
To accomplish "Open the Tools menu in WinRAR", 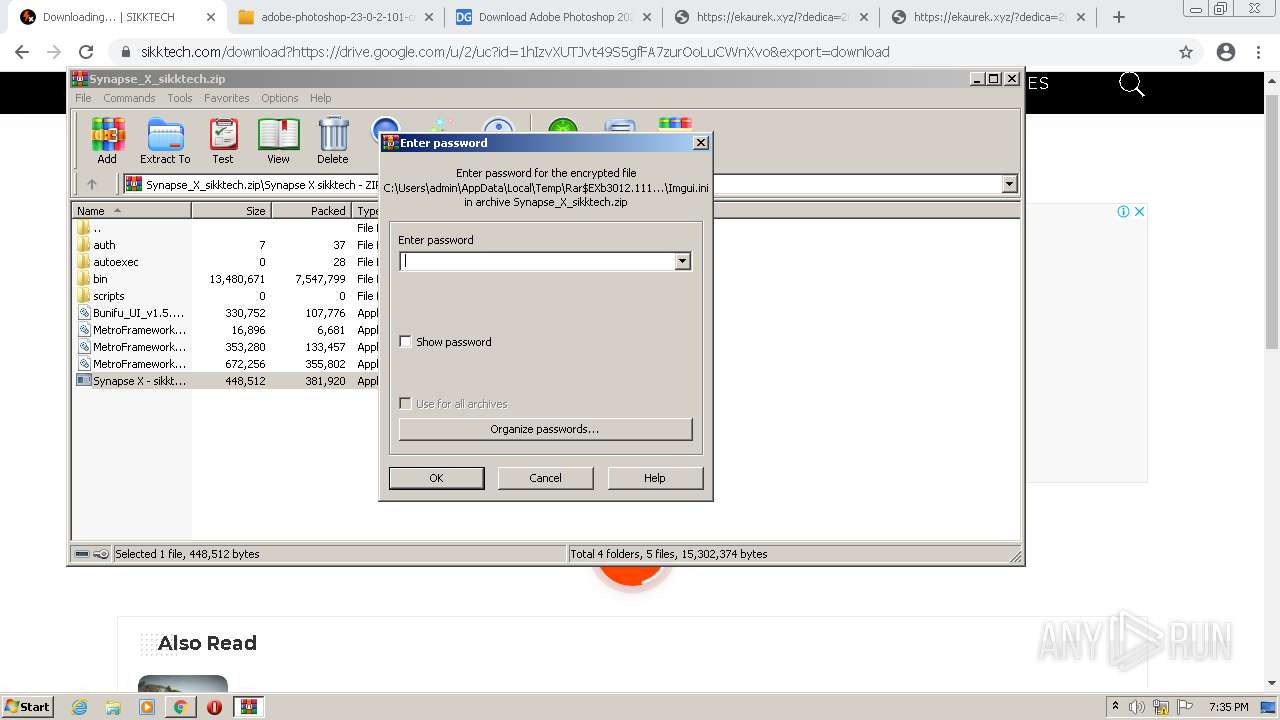I will pyautogui.click(x=180, y=98).
